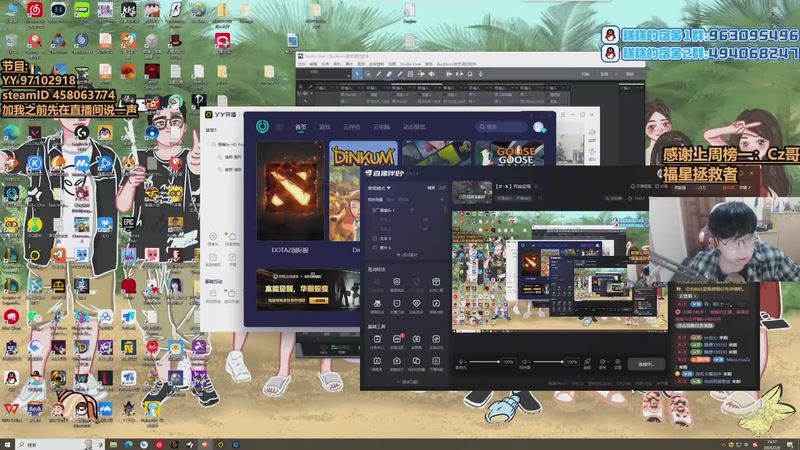Open the 文件 menu in Studio One
Image resolution: width=800 pixels, height=450 pixels.
coord(302,64)
